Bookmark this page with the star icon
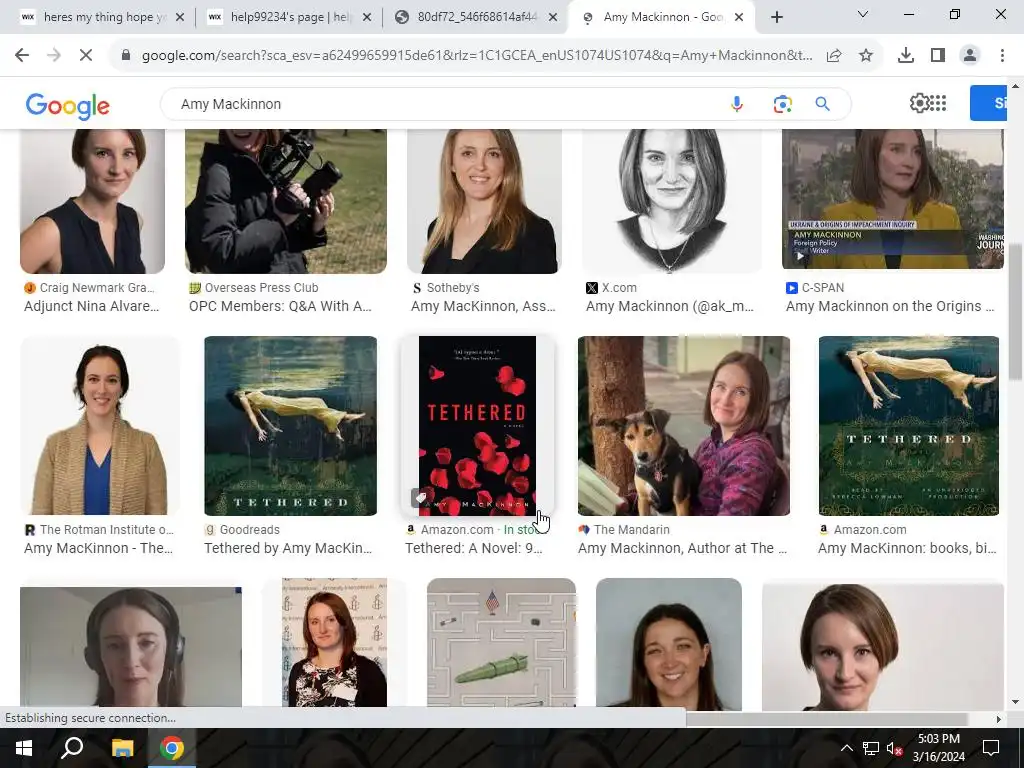The width and height of the screenshot is (1024, 768). 866,56
